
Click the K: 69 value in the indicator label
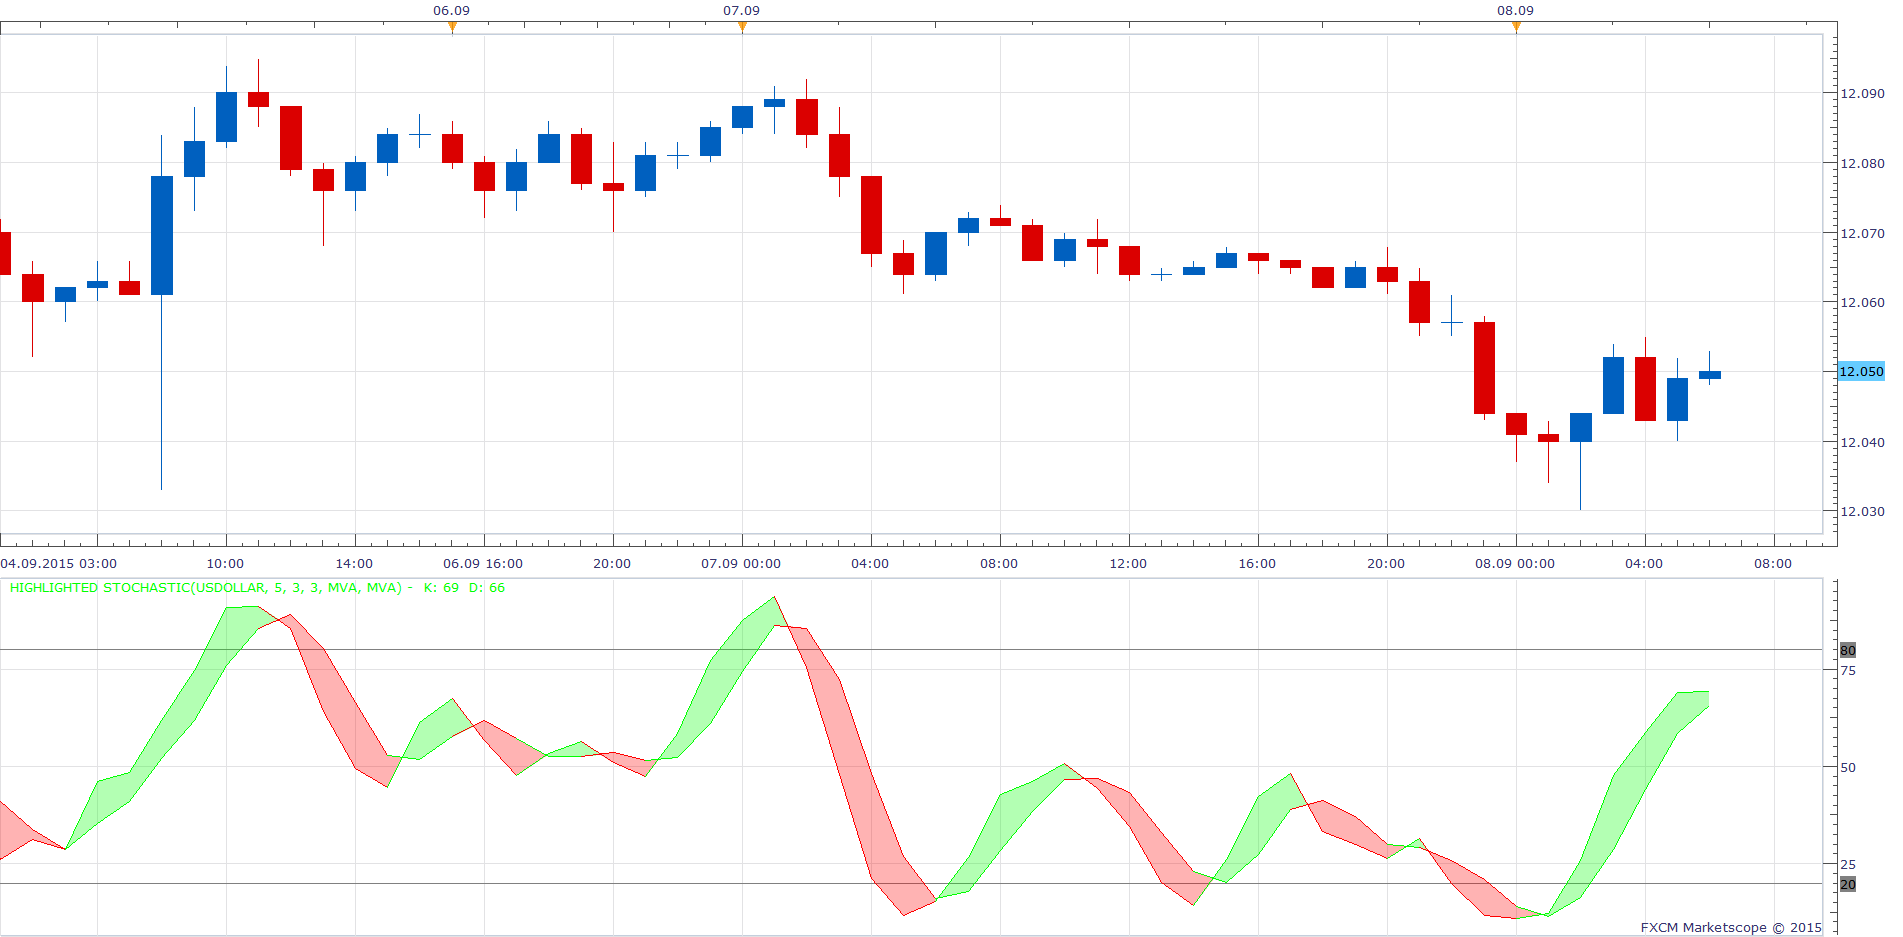click(x=441, y=588)
